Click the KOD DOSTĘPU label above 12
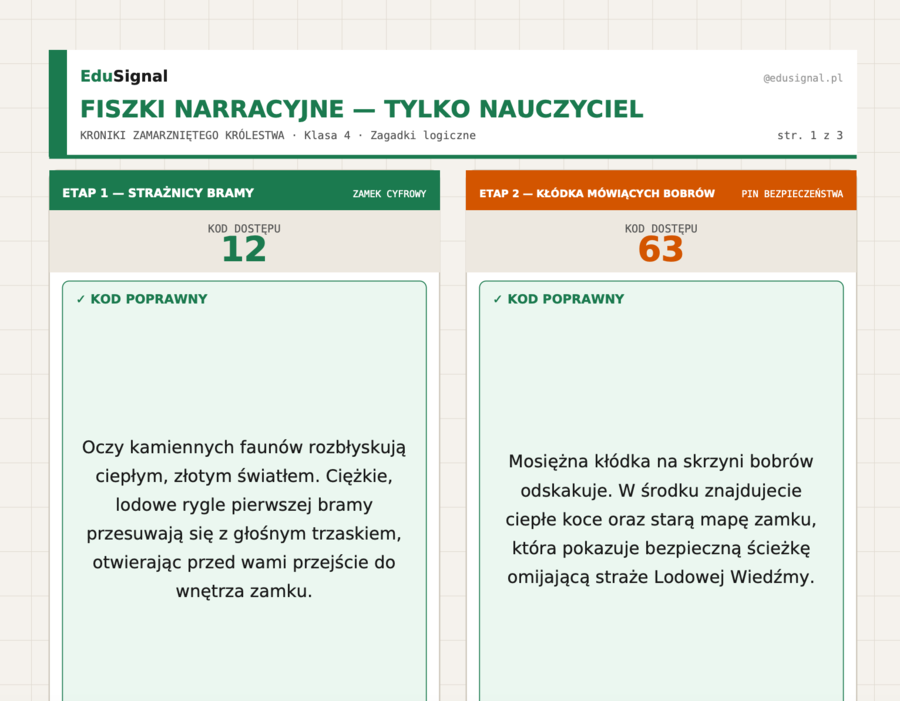 244,228
